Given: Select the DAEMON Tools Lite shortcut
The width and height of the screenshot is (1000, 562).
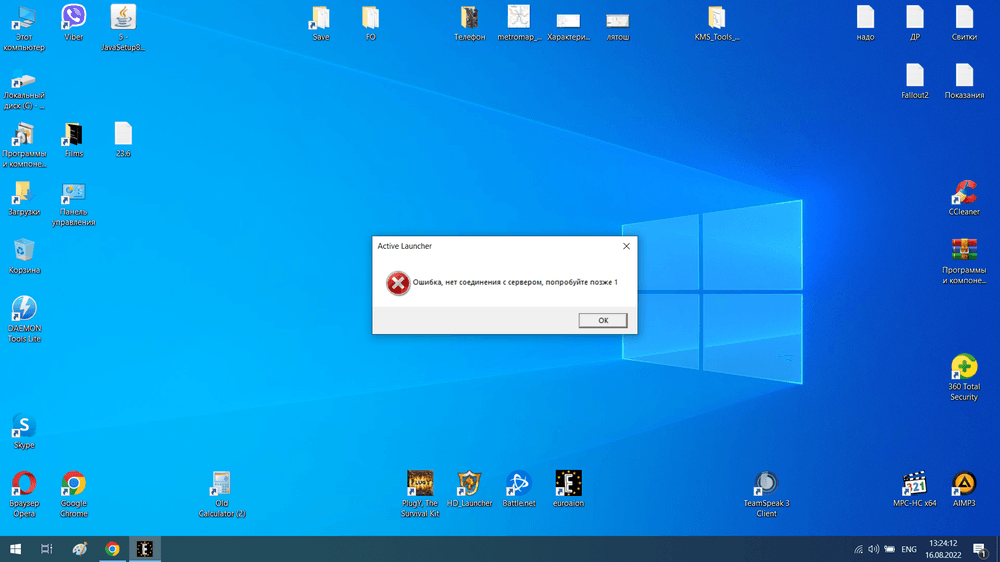Looking at the screenshot, I should [24, 310].
